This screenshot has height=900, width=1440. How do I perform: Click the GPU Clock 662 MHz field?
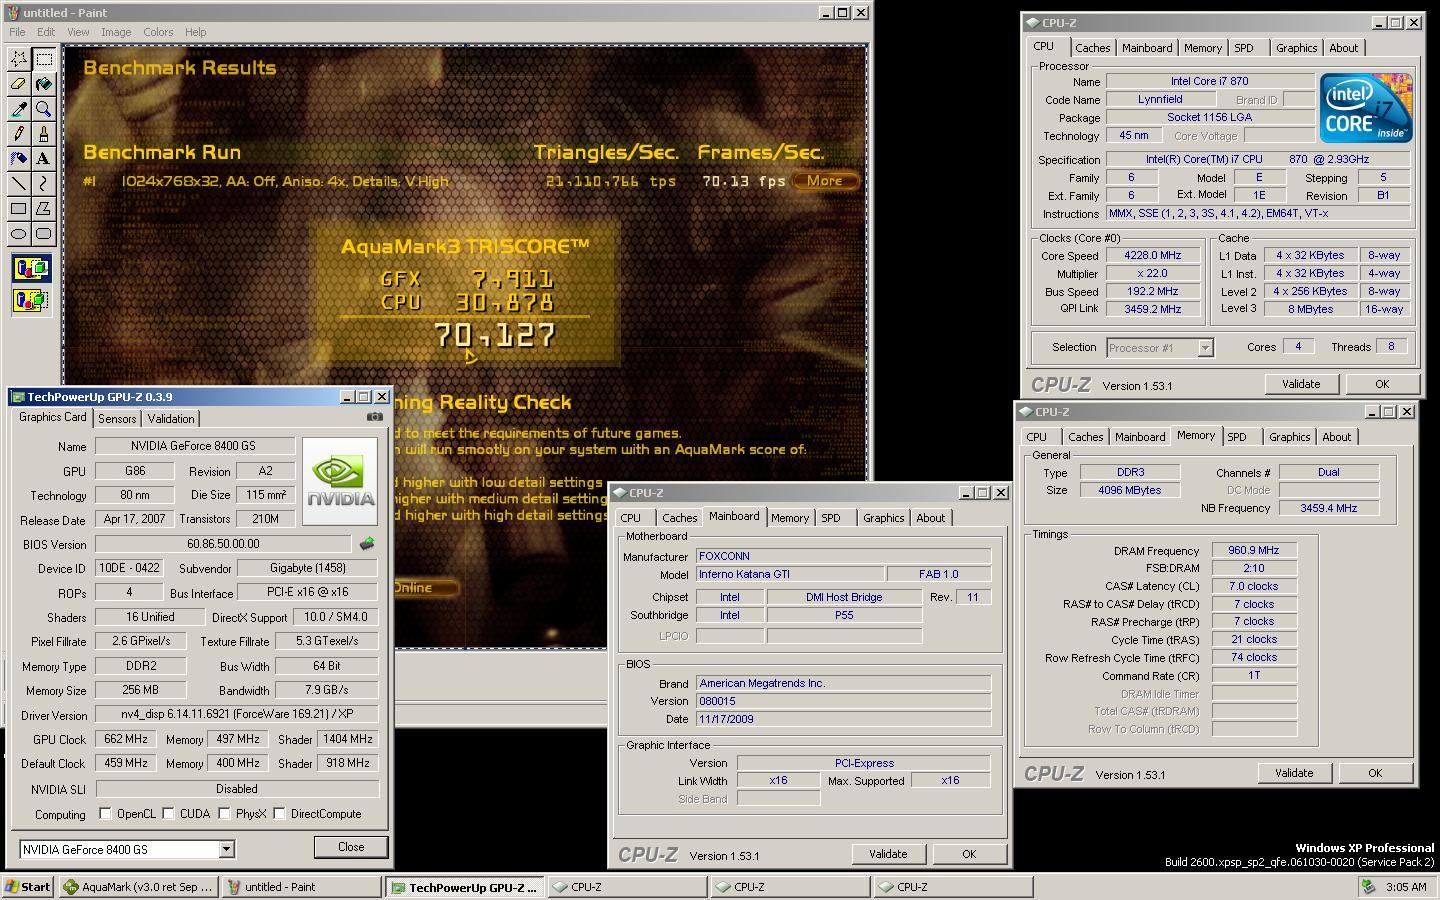coord(125,740)
